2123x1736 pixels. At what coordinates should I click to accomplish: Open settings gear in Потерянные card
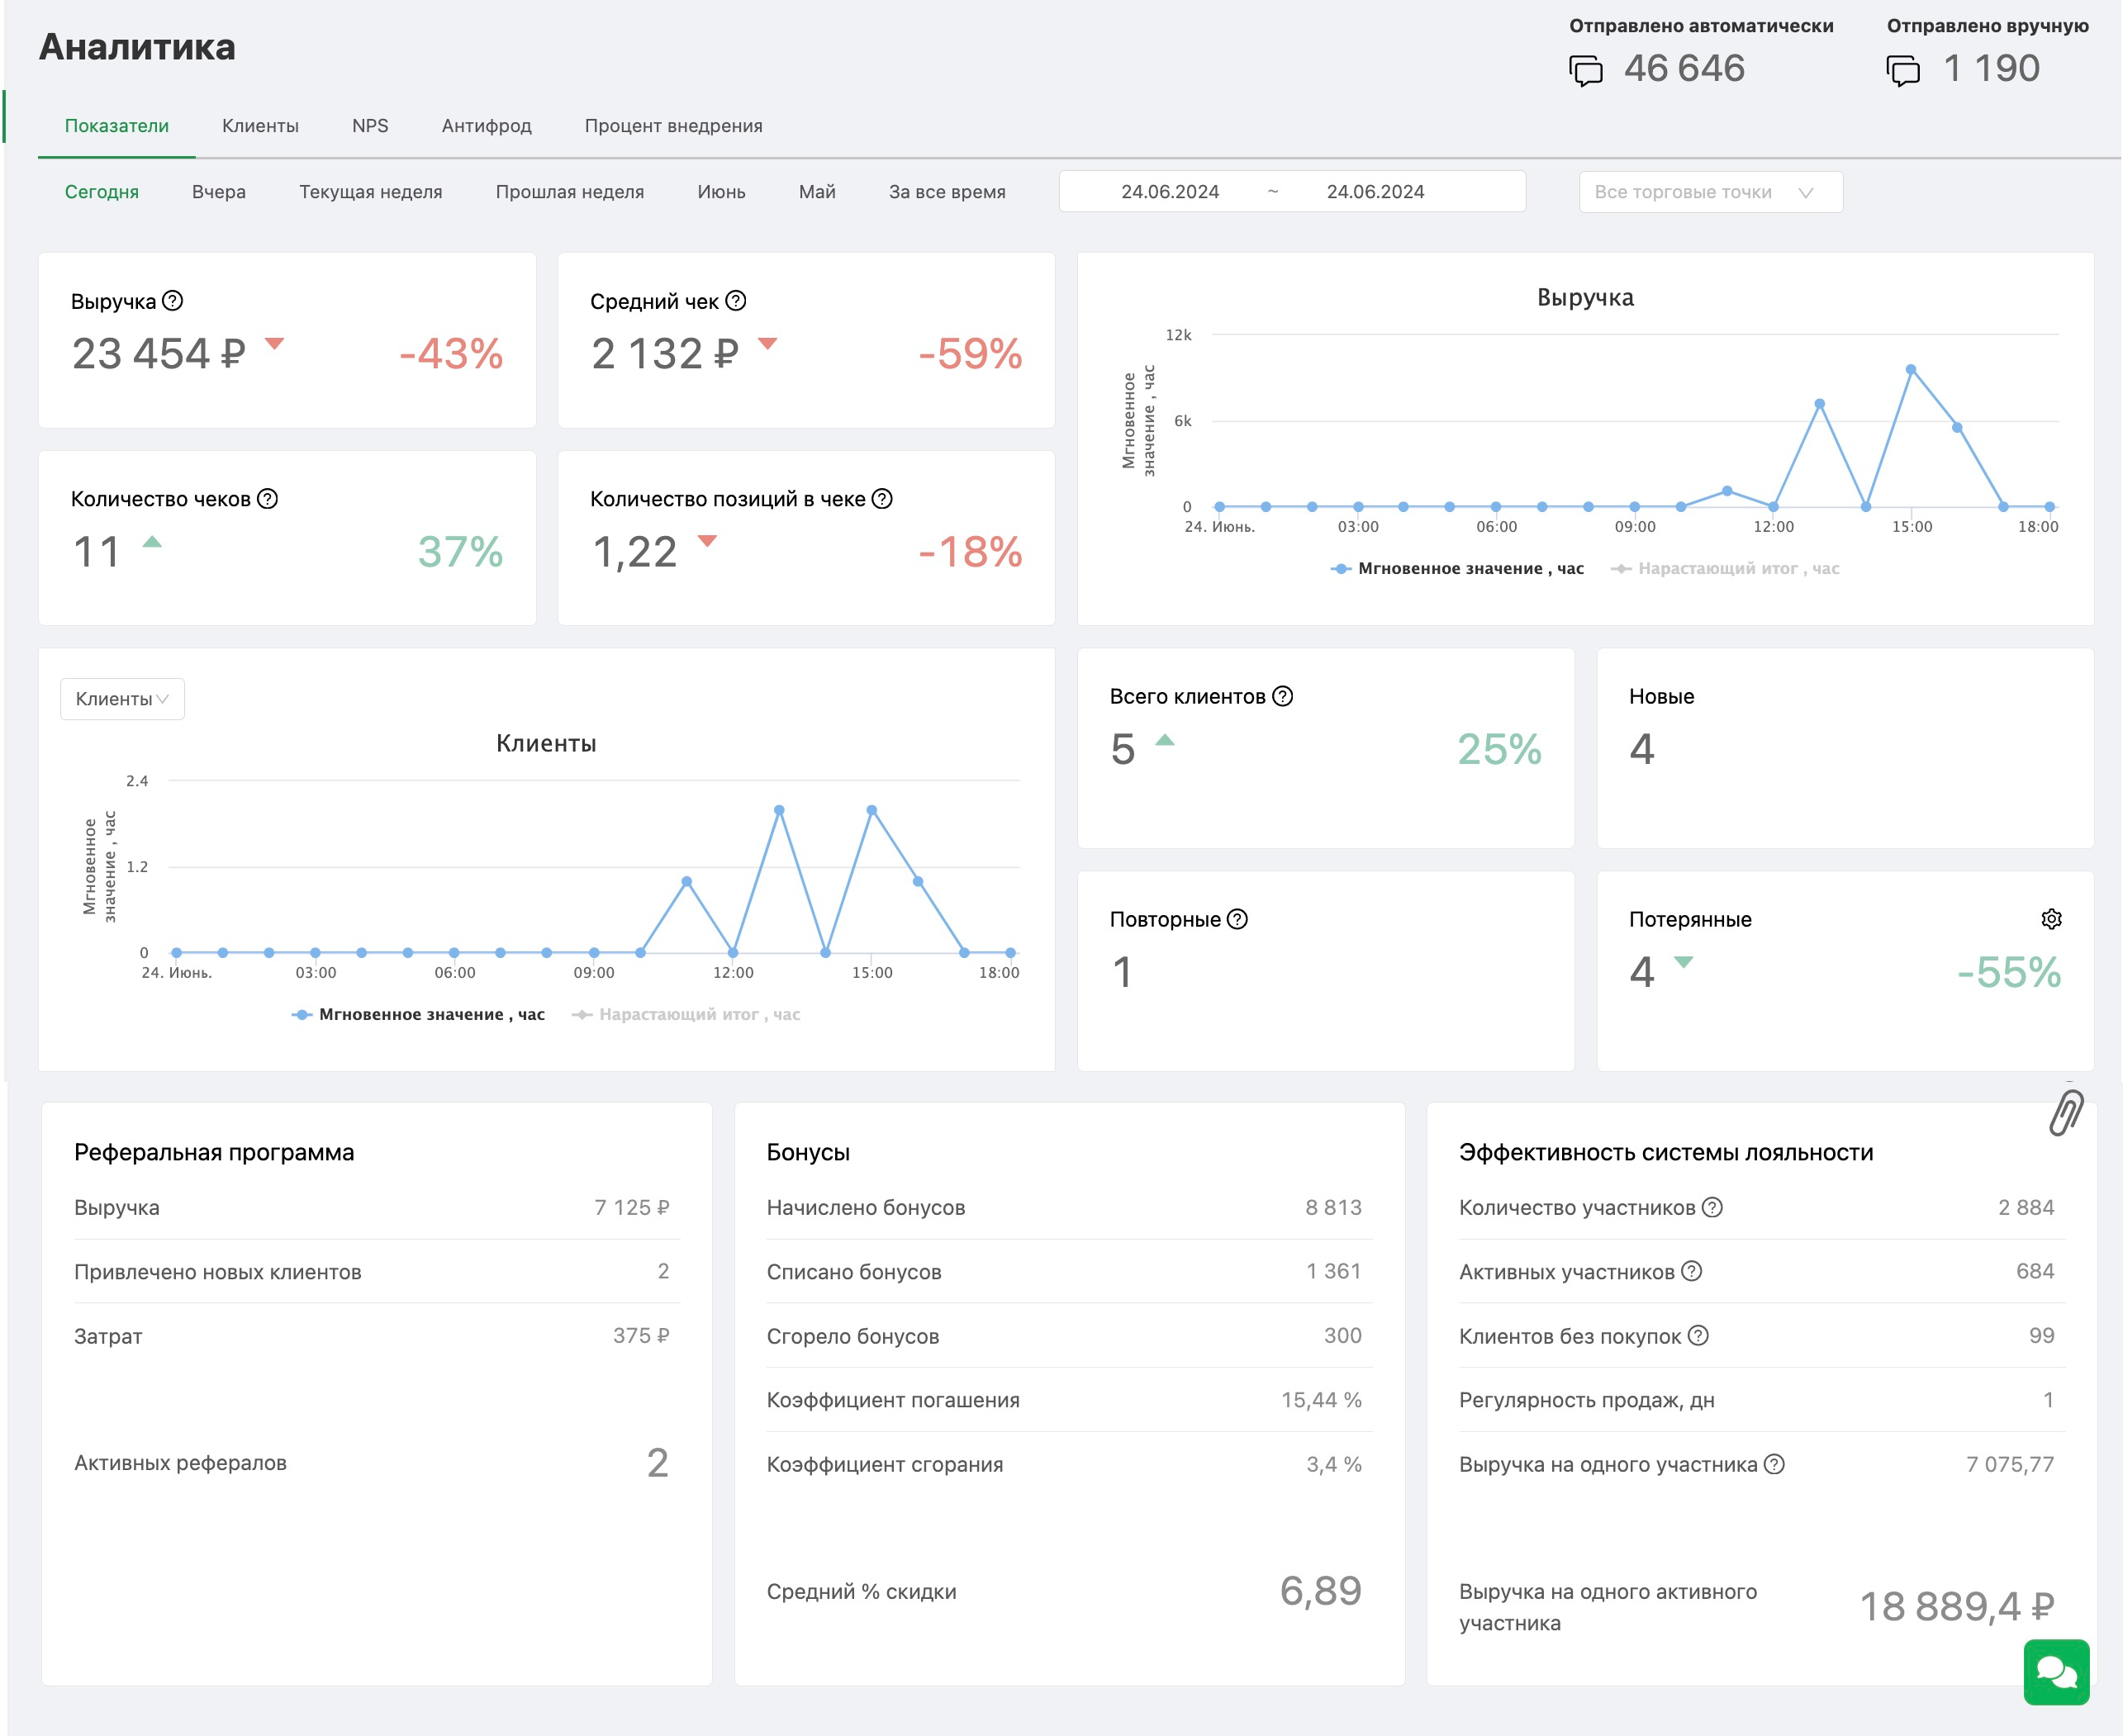point(2051,919)
